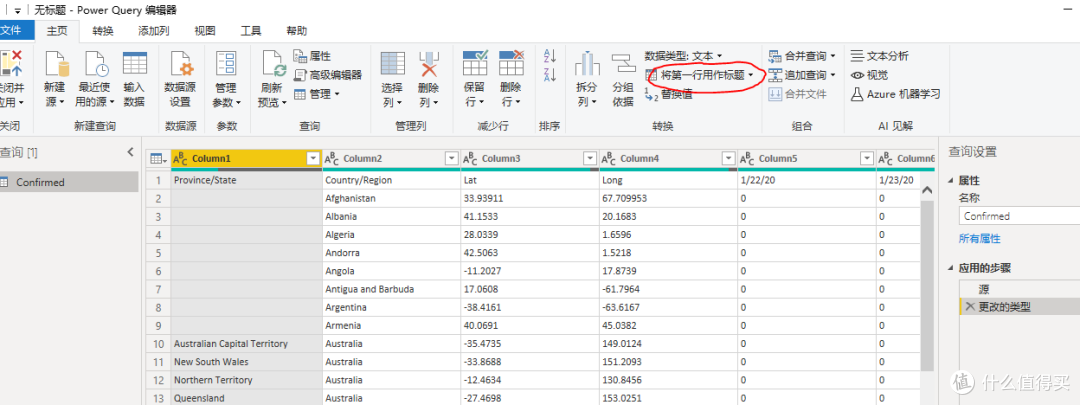Select the Column4 header
The height and width of the screenshot is (405, 1080).
(x=669, y=159)
